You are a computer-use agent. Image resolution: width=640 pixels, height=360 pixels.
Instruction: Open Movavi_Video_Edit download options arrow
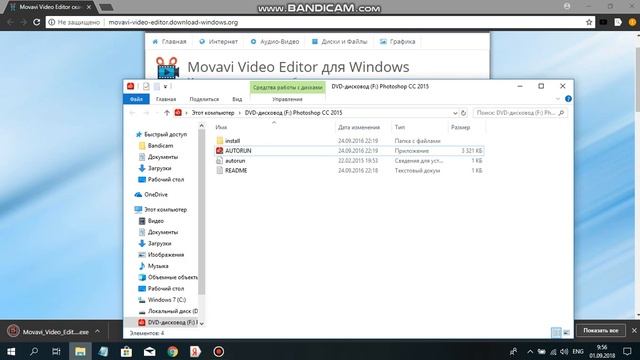click(97, 331)
